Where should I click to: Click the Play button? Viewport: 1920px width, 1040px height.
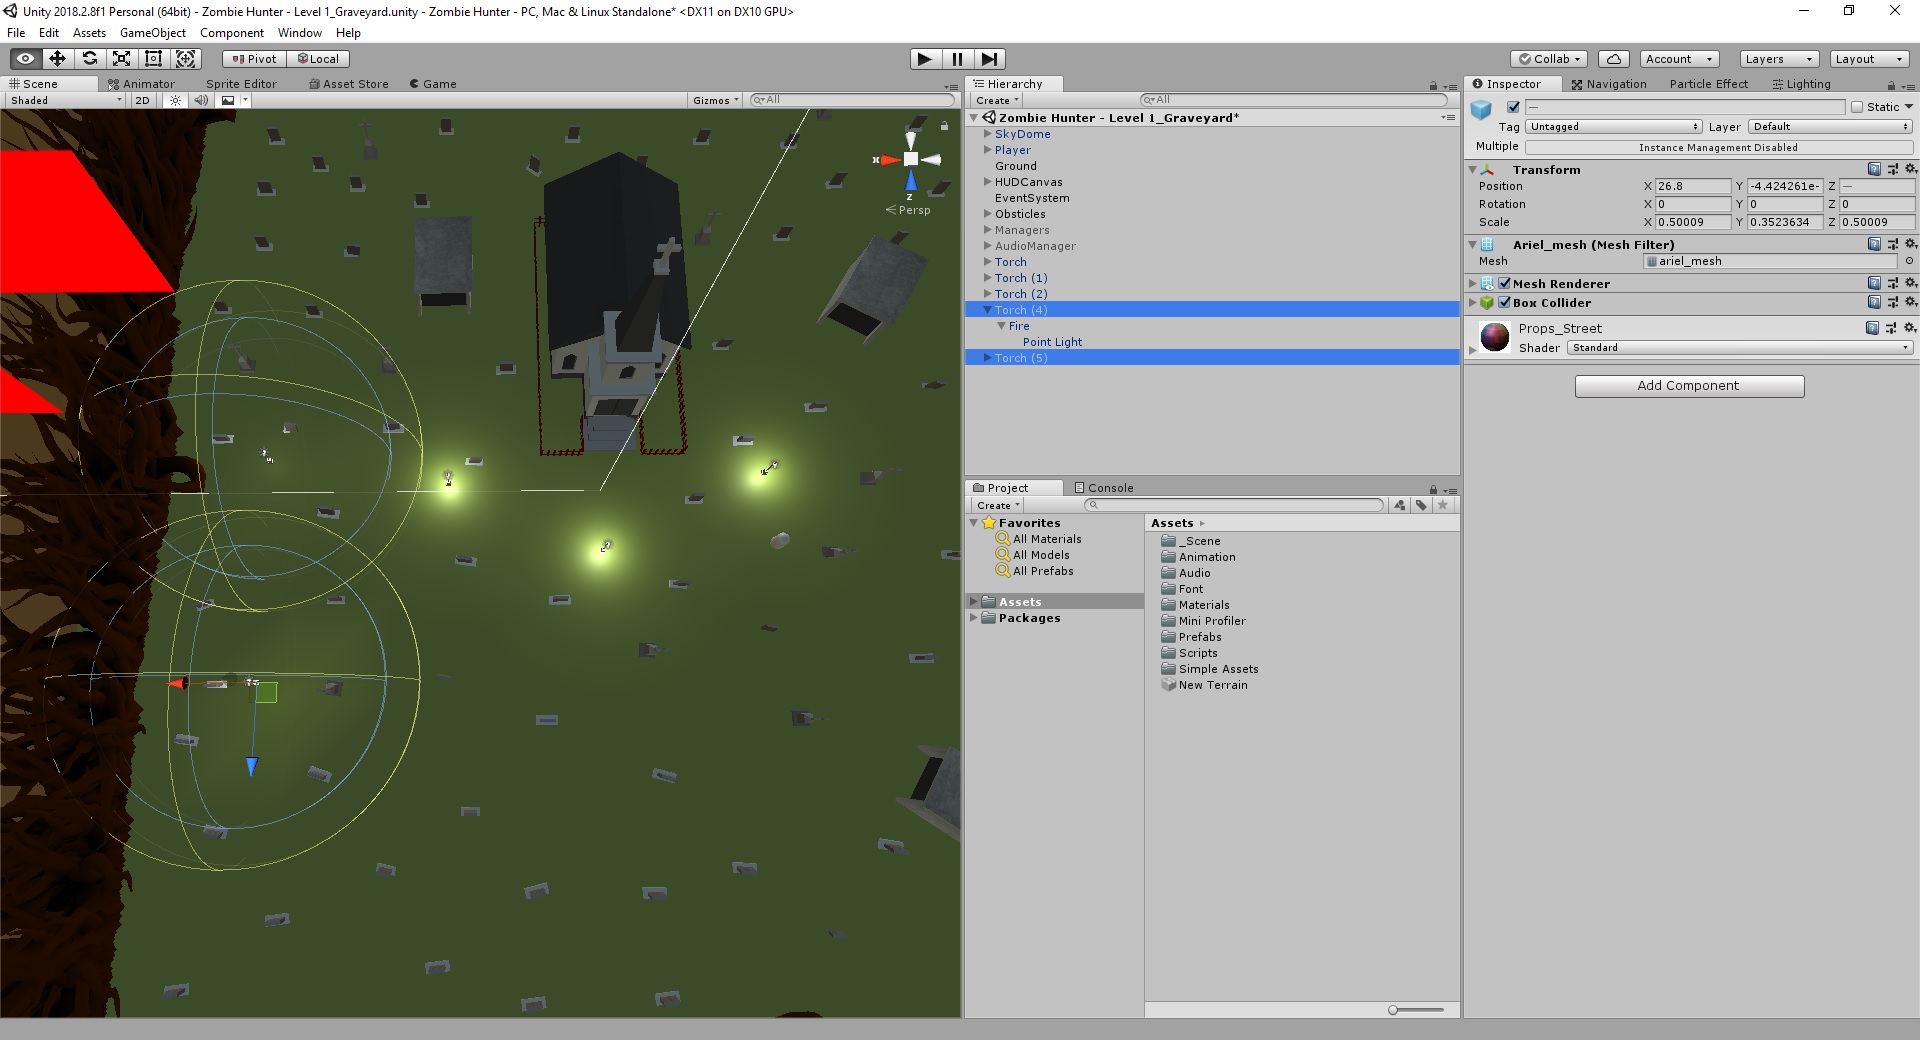coord(925,59)
